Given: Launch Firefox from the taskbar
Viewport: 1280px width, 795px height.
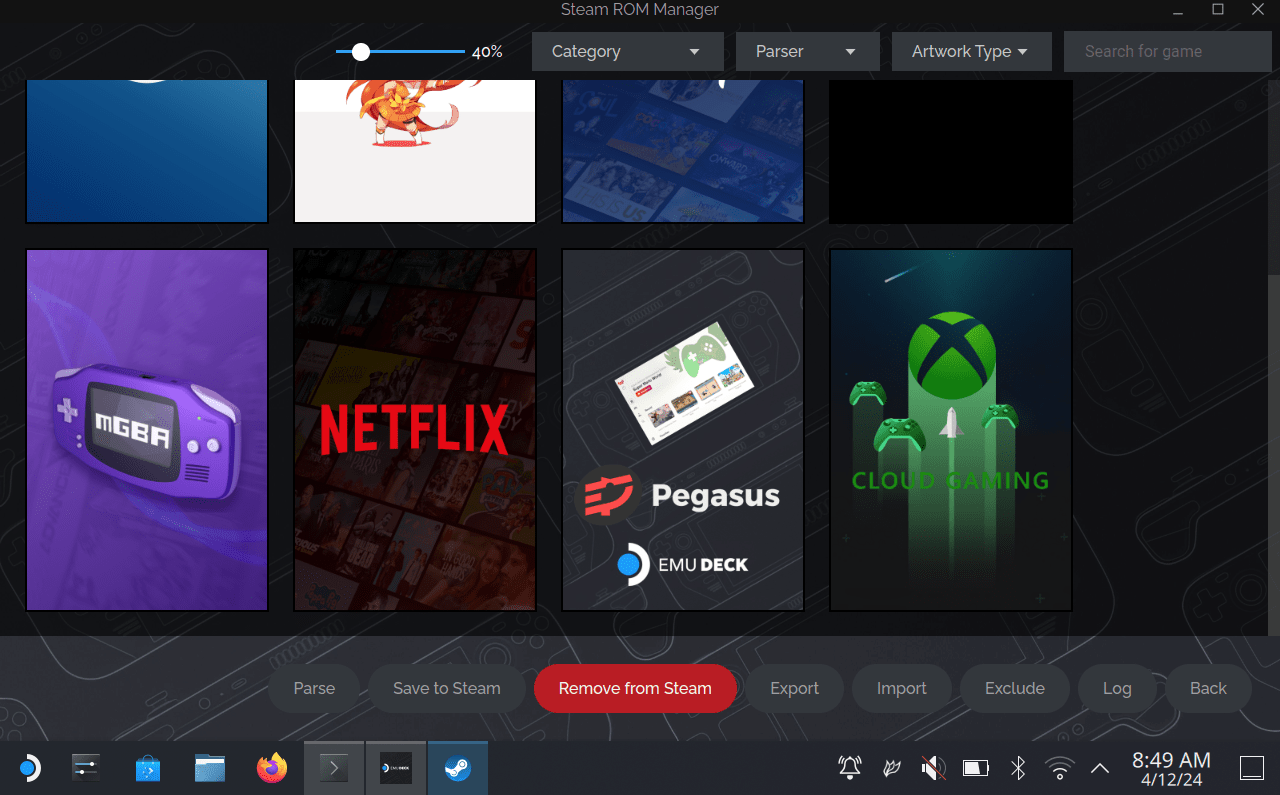Looking at the screenshot, I should point(271,768).
